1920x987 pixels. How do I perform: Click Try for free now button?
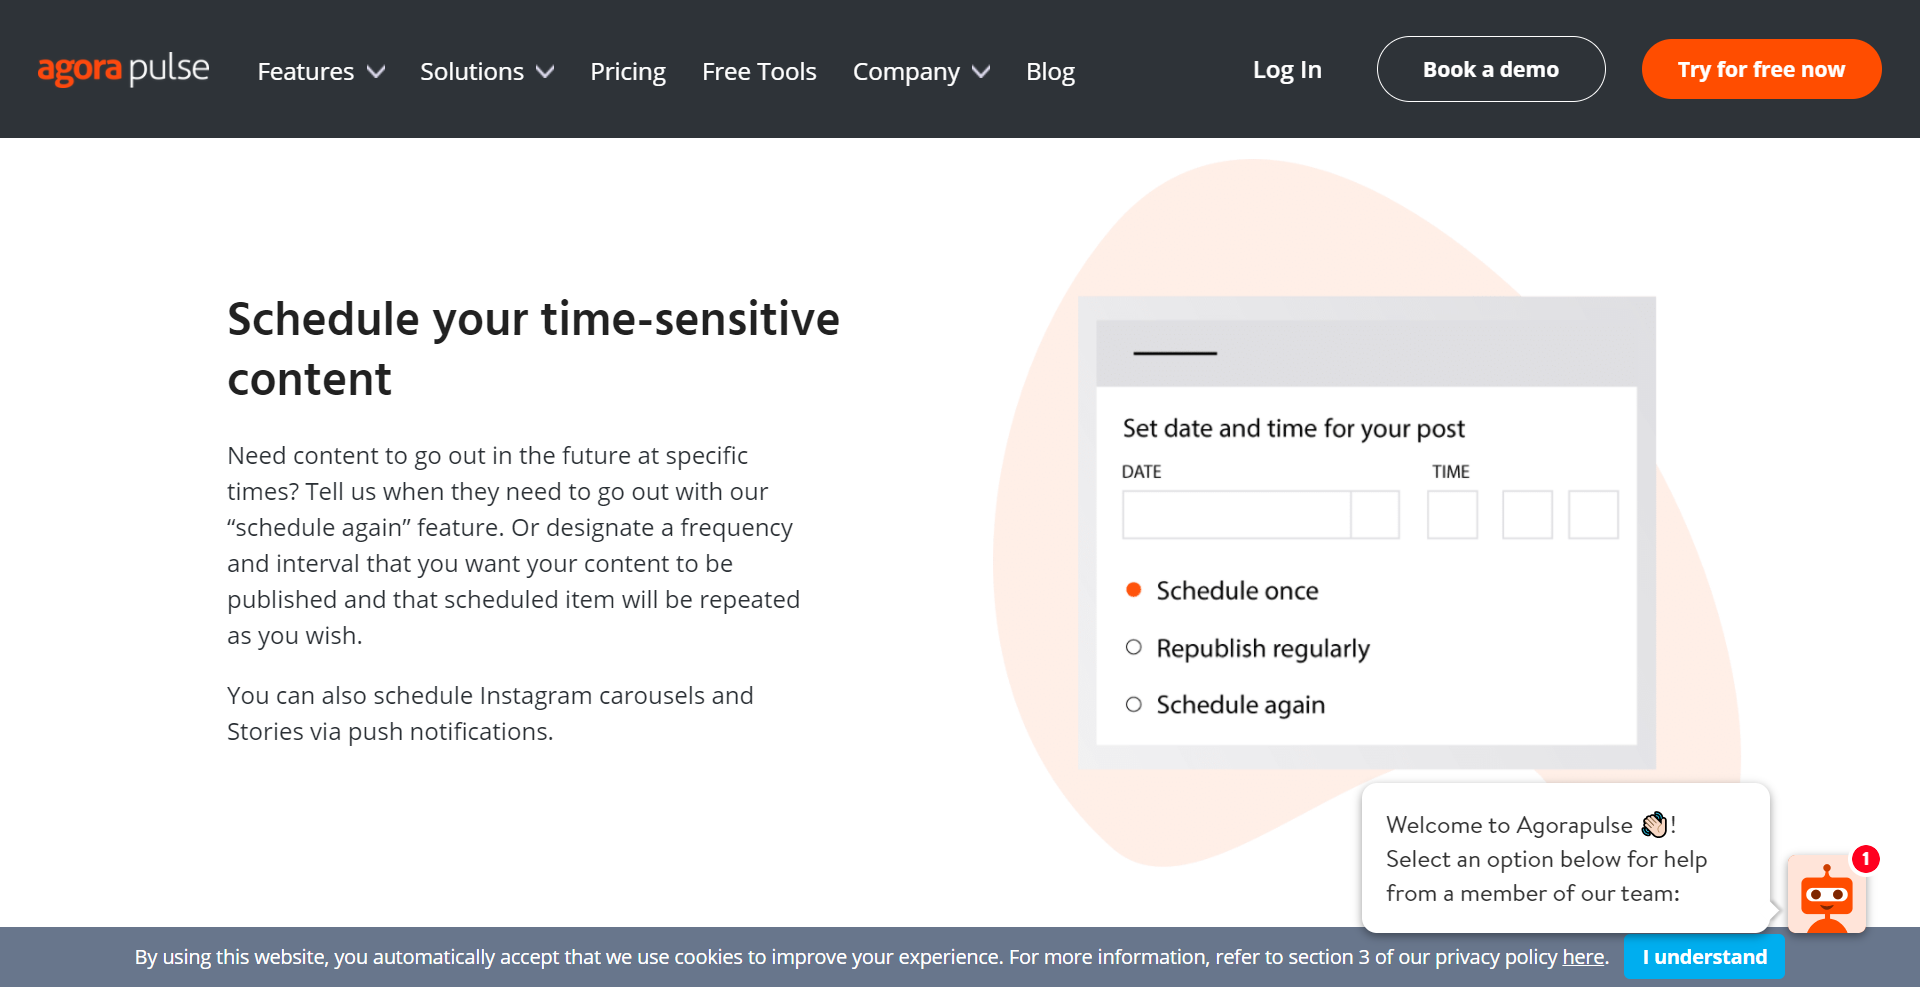pos(1761,70)
